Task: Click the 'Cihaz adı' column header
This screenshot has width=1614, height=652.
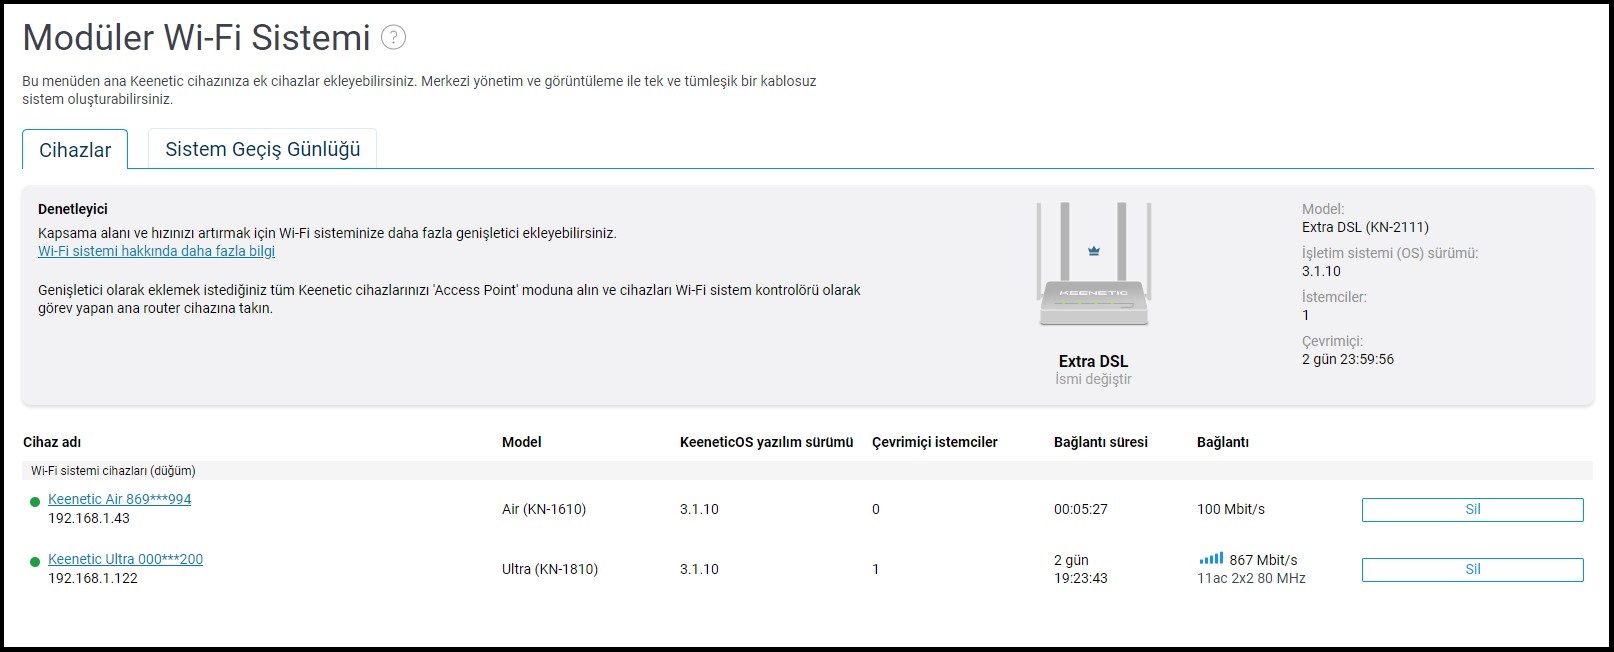Action: (x=52, y=442)
